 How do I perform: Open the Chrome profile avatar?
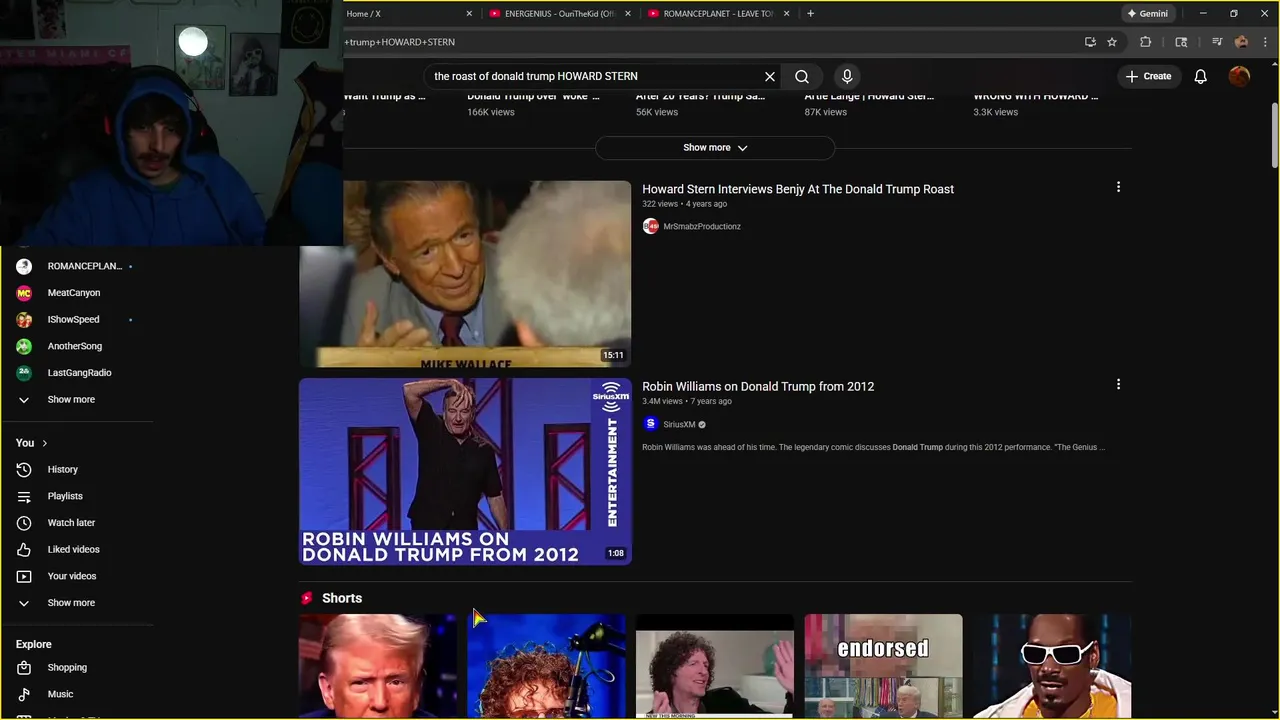[x=1241, y=42]
